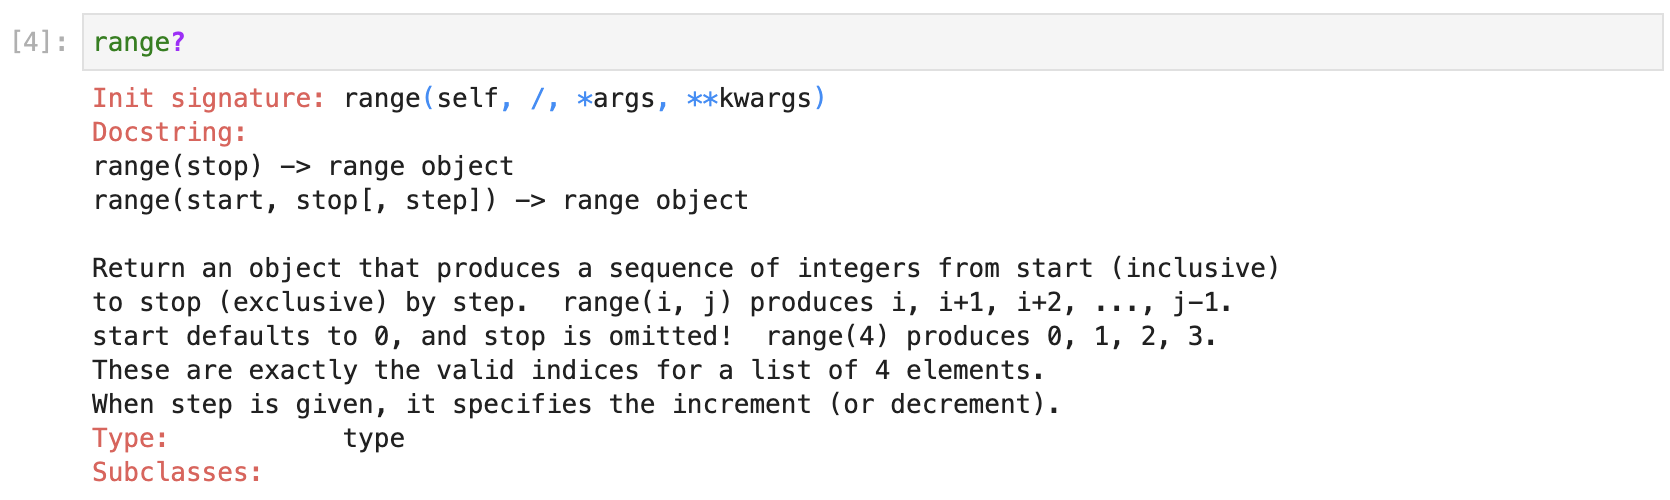Click the "range(start, stop[, step])" text

(295, 200)
